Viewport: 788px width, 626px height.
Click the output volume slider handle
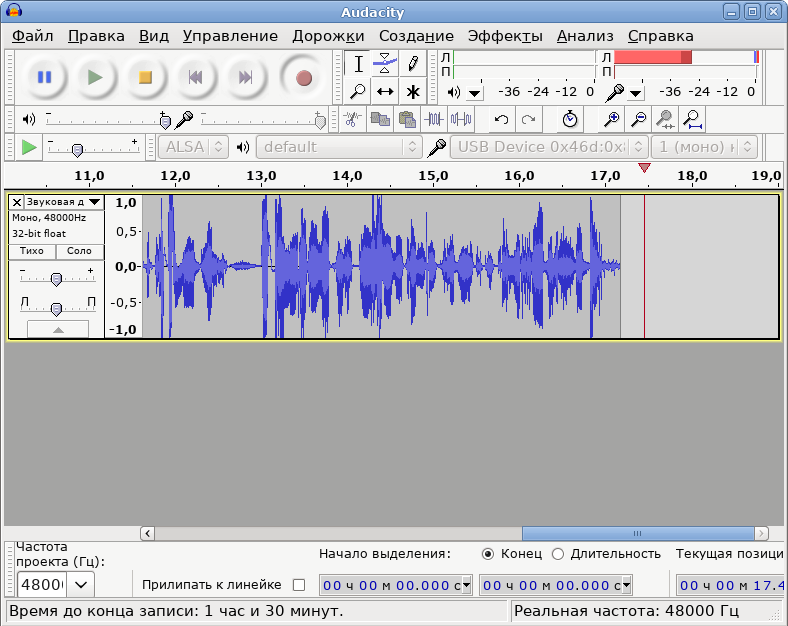point(165,121)
